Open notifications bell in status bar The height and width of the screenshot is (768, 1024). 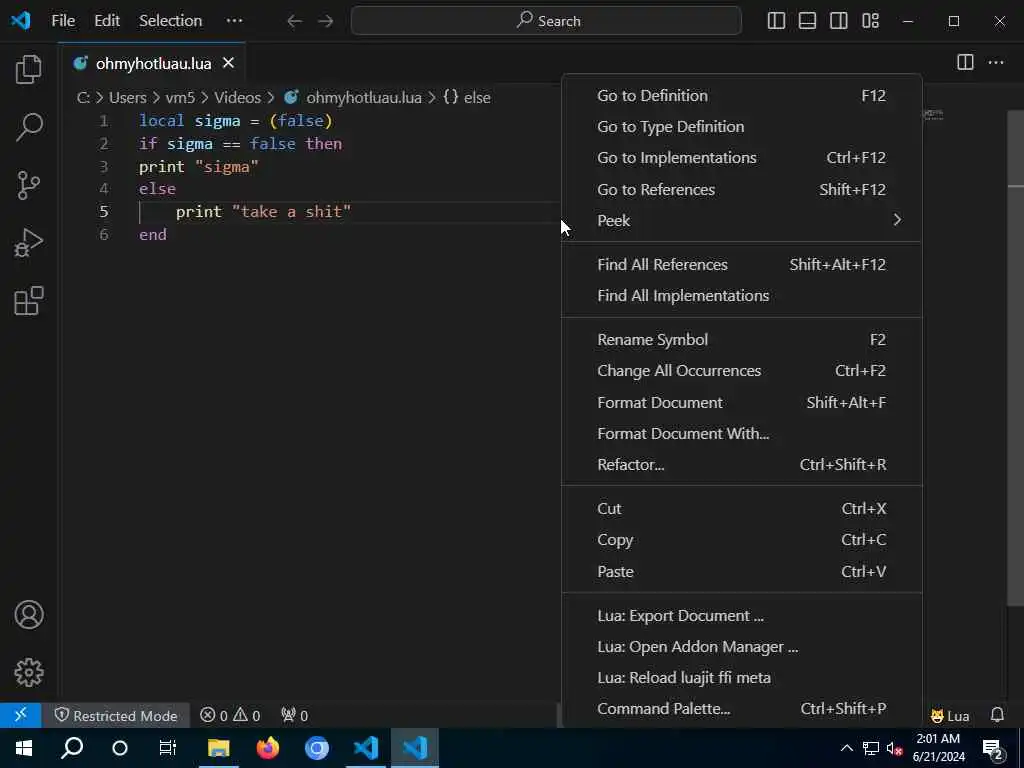pyautogui.click(x=997, y=715)
